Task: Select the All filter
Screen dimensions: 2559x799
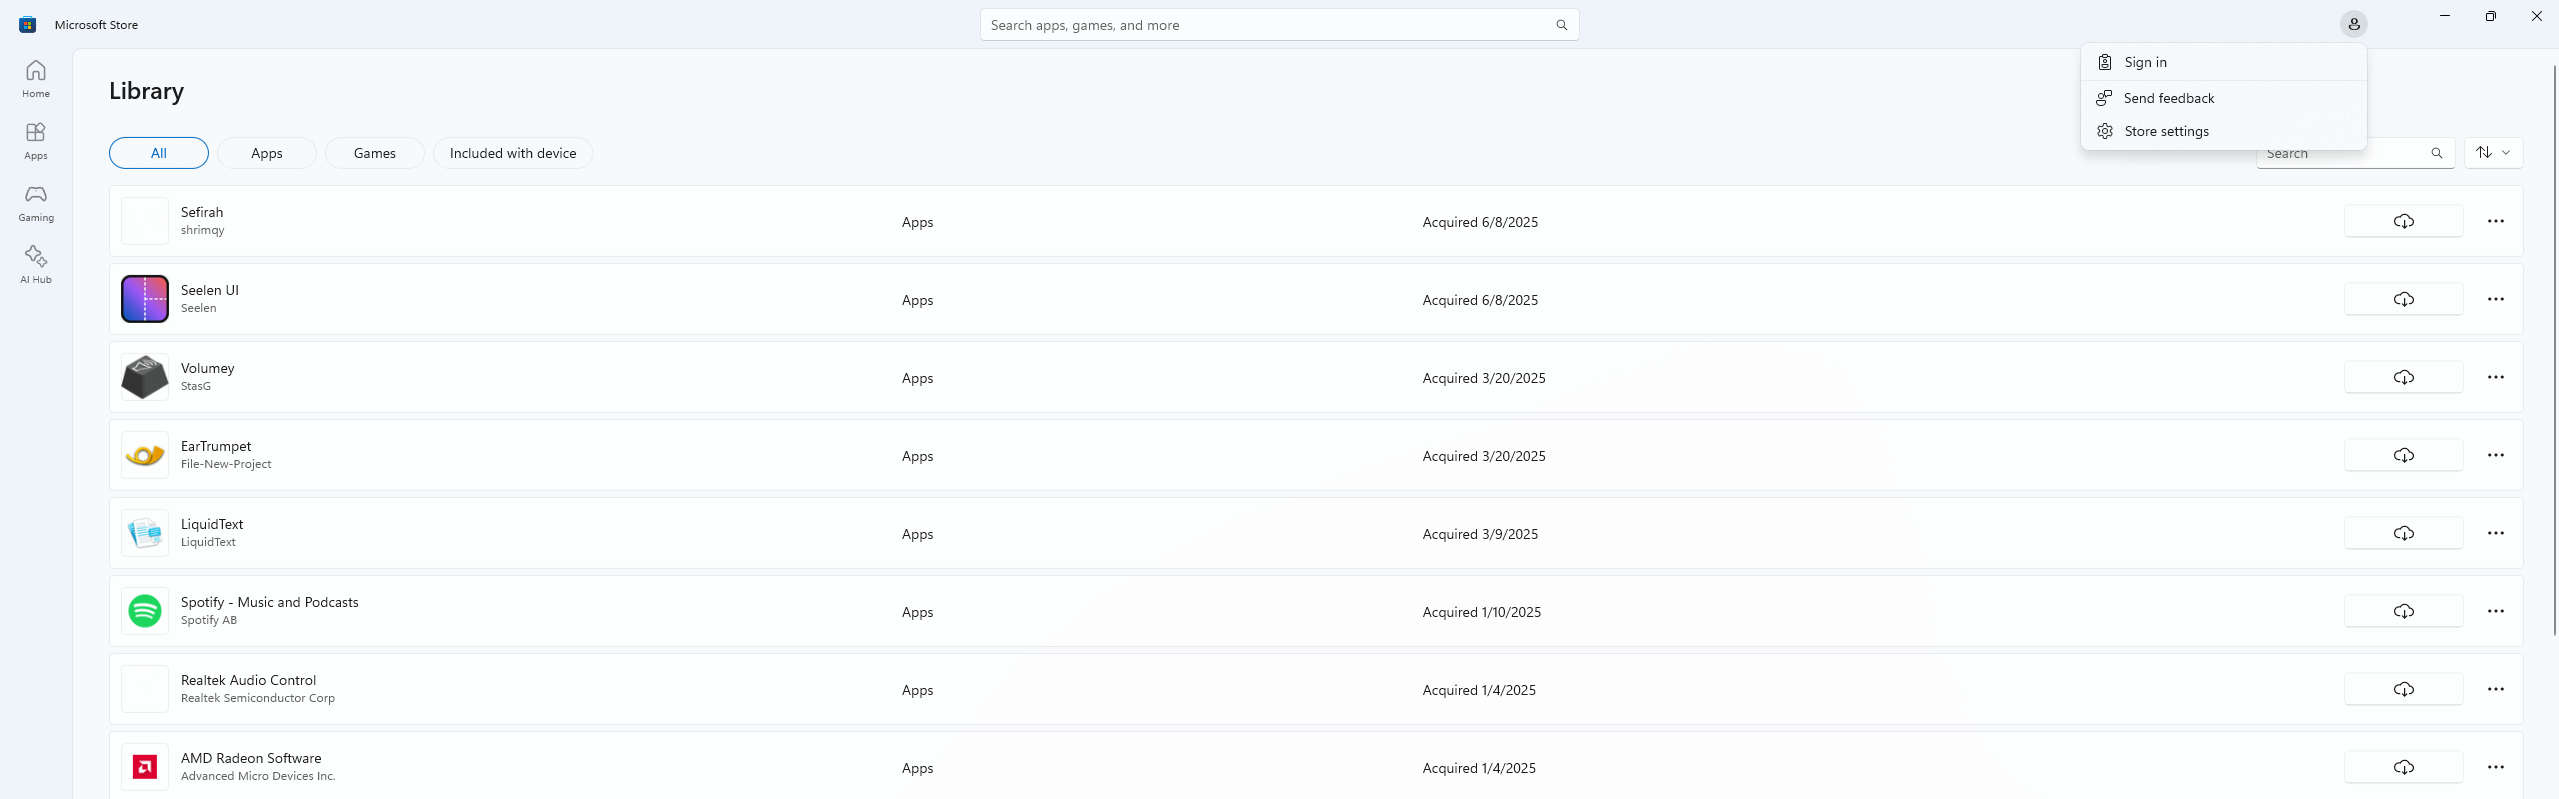Action: coord(159,153)
